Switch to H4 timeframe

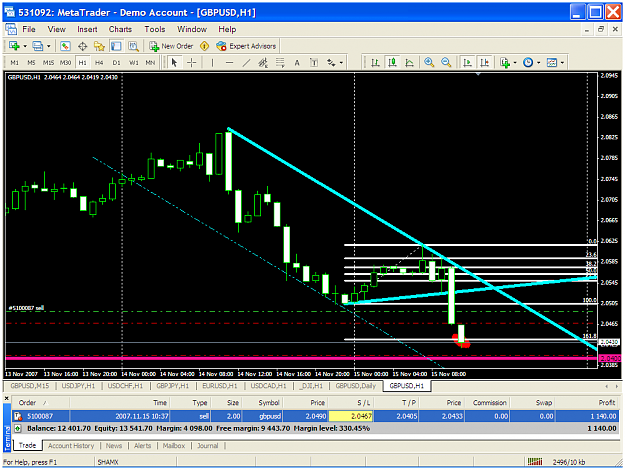(99, 63)
